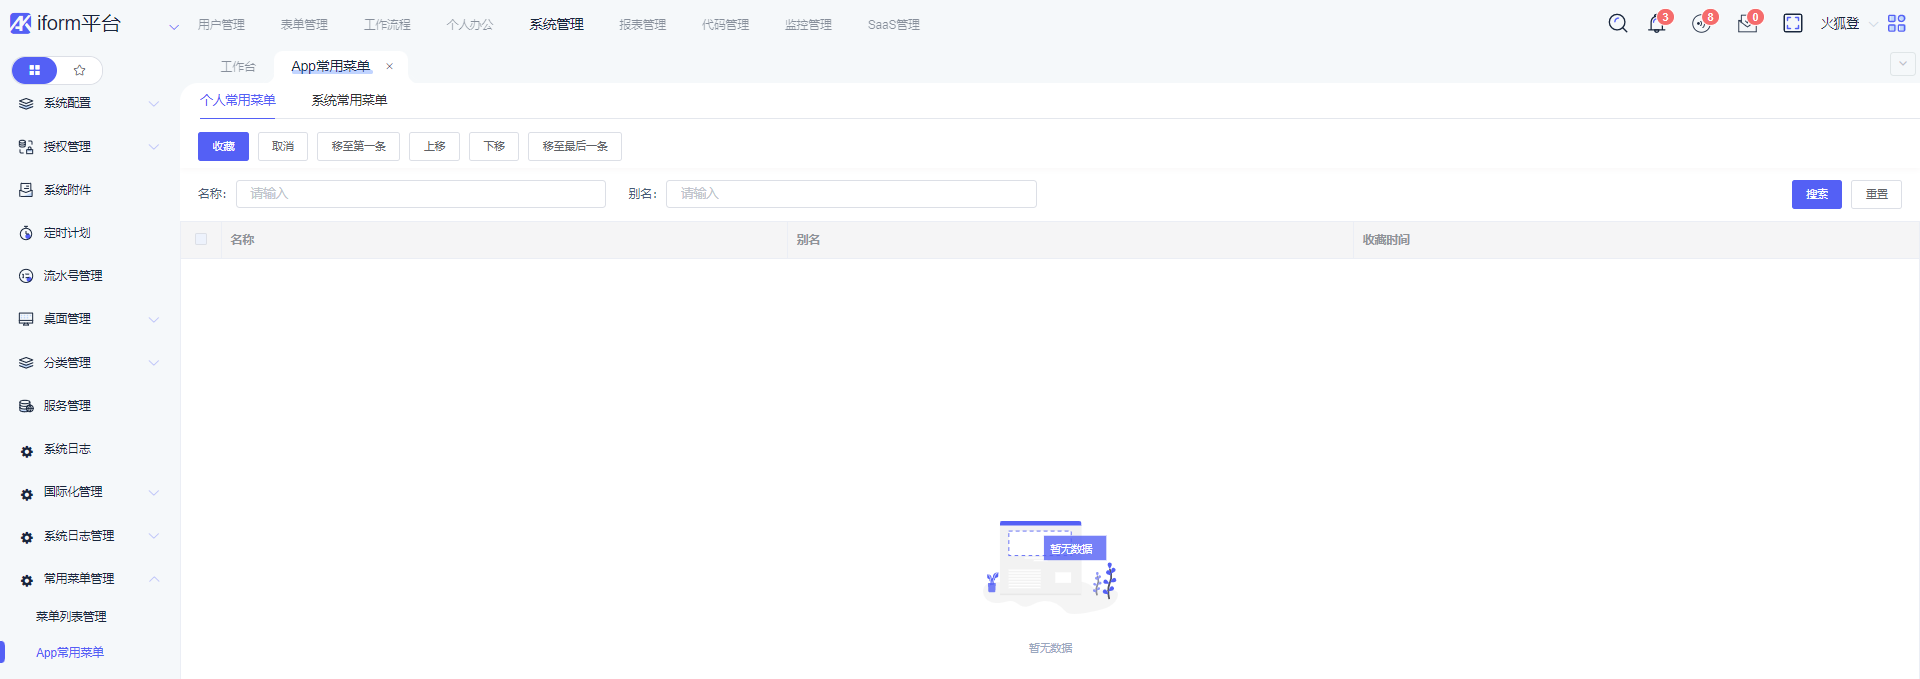Screen dimensions: 1920x679
Task: Close the App常用菜单 tab
Action: tap(390, 67)
